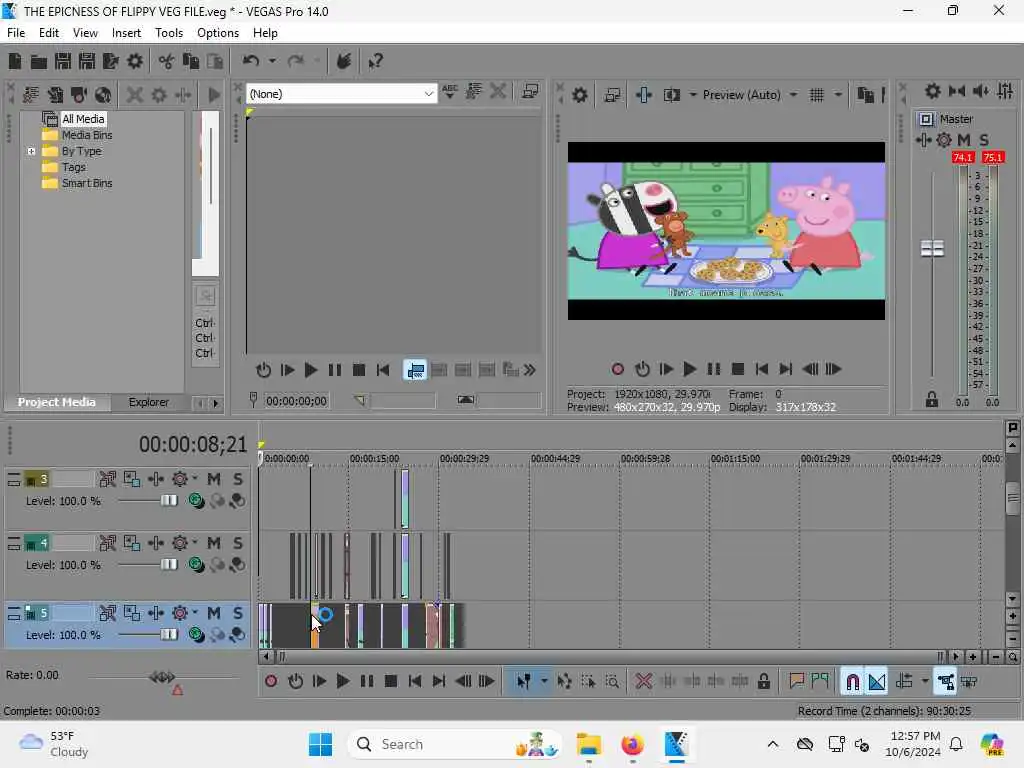Viewport: 1024px width, 768px height.
Task: Open the Tools menu
Action: 168,33
